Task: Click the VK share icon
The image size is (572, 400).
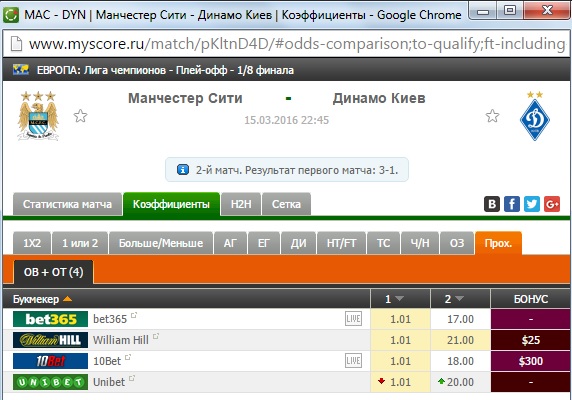Action: click(492, 204)
